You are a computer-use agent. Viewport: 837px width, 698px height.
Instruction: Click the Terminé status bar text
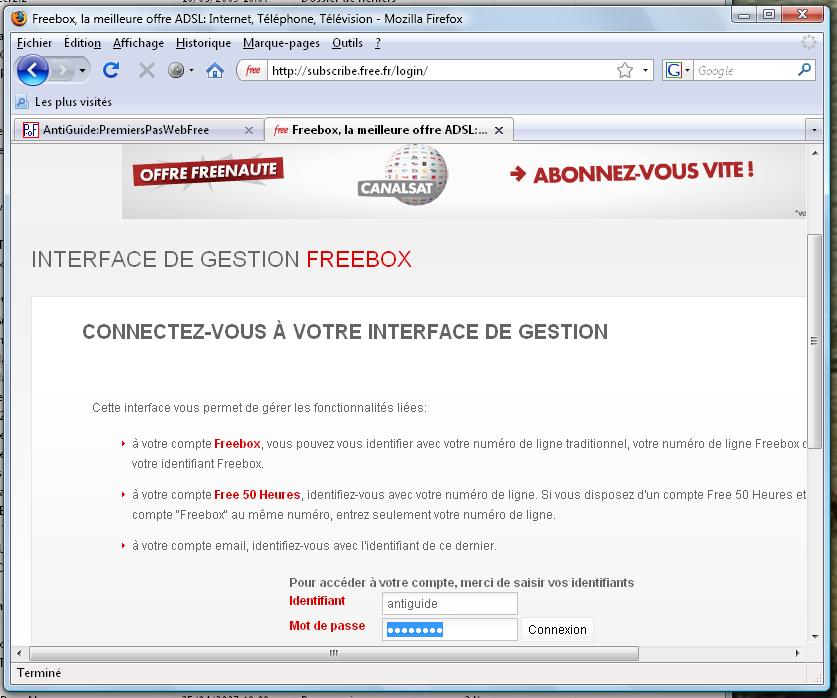click(39, 672)
